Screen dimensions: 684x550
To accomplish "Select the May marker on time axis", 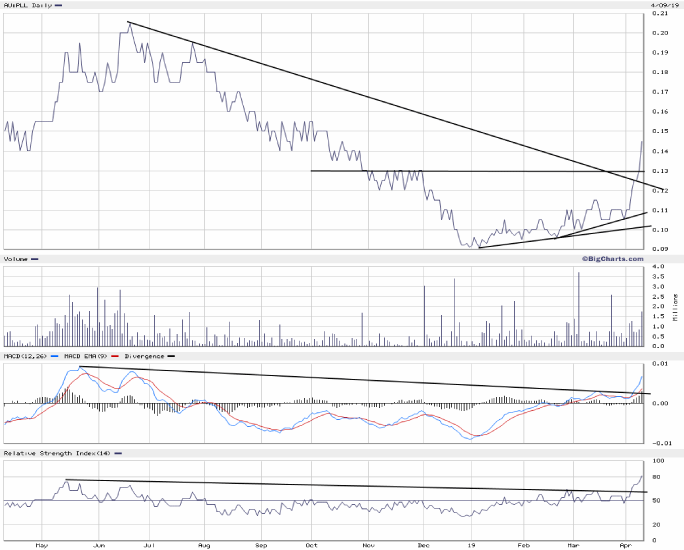I will point(41,545).
